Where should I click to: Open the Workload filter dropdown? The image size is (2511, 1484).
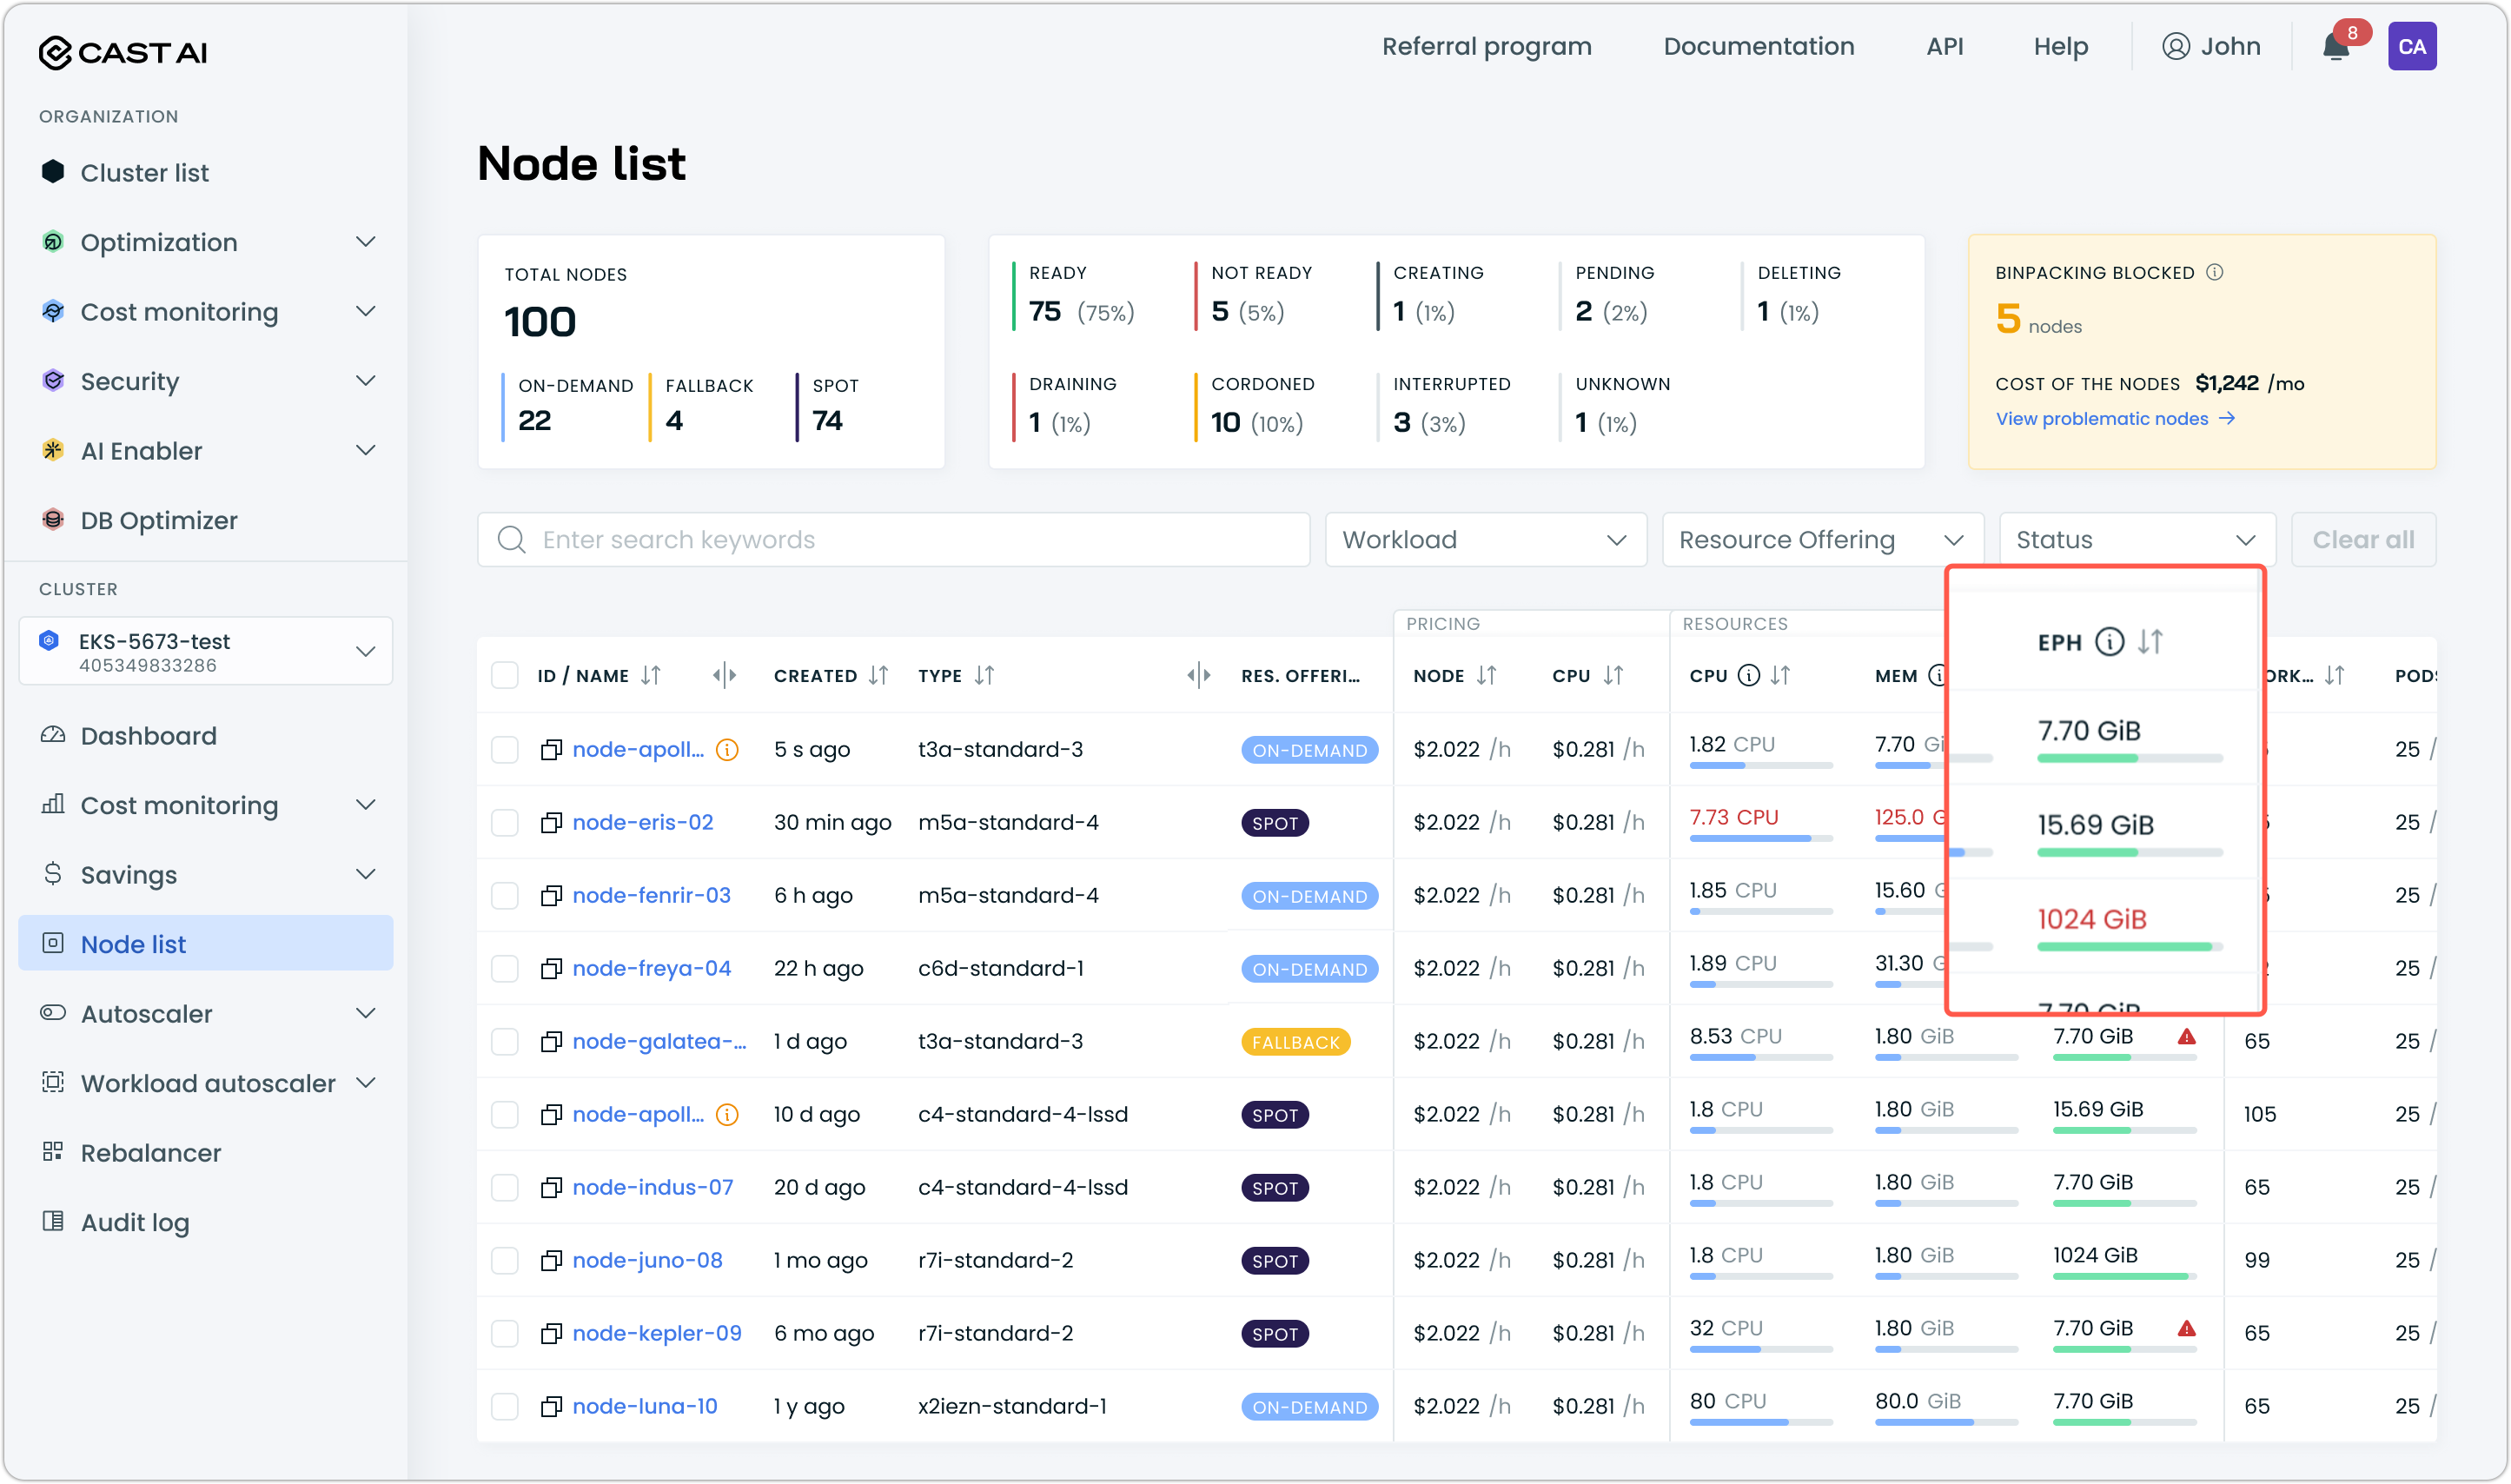tap(1485, 540)
